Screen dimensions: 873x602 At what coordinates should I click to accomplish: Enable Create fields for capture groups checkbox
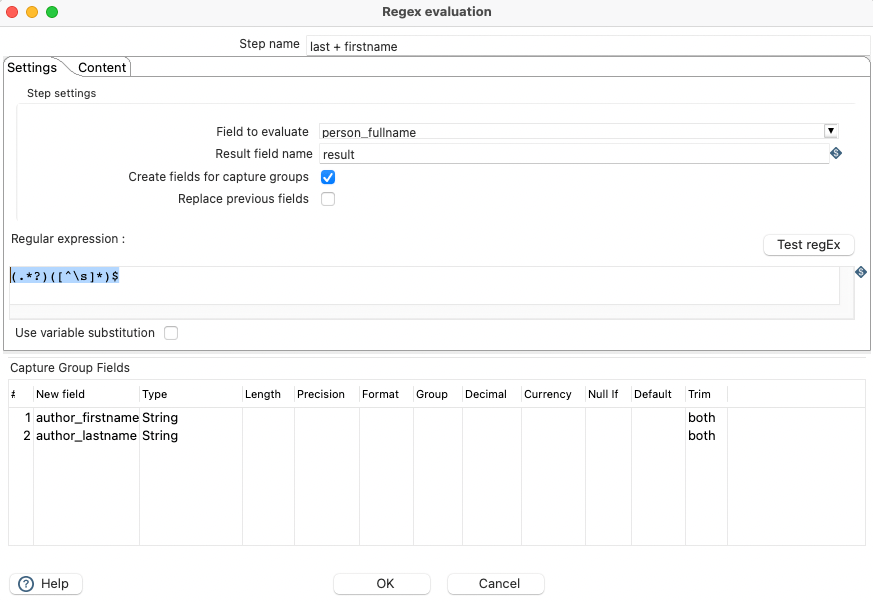click(328, 177)
